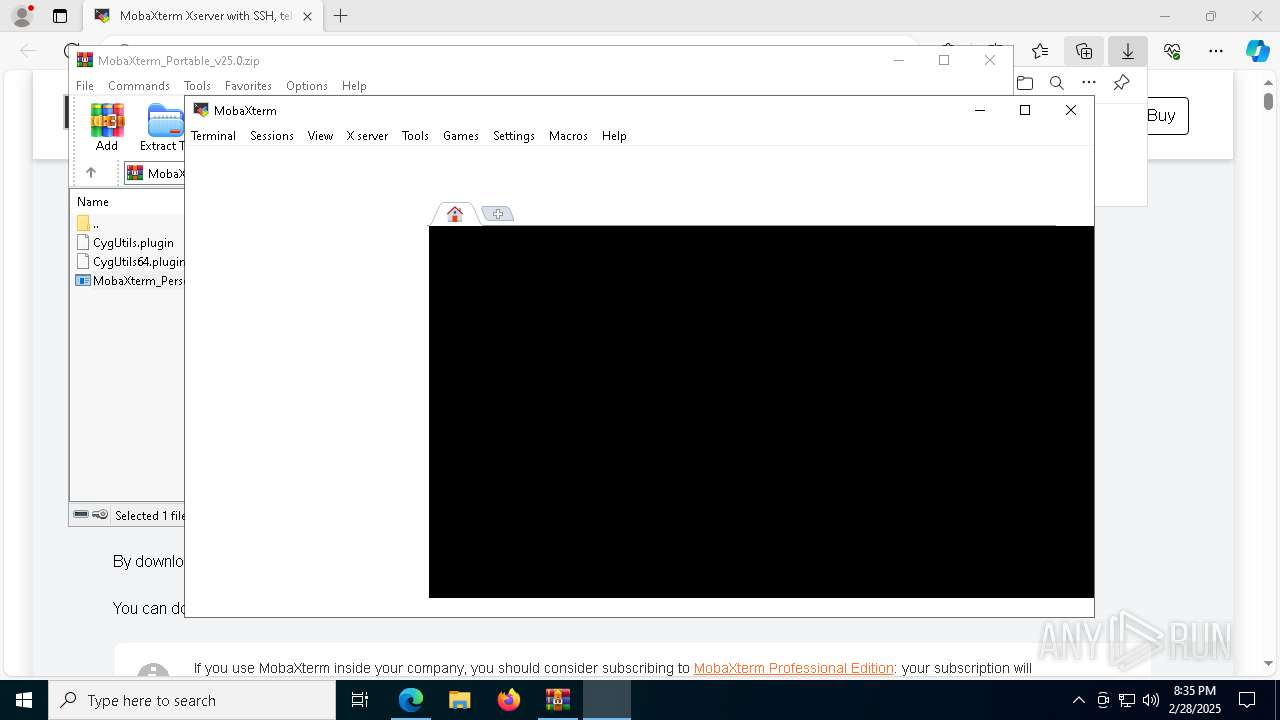Add a new tab in MobaXterm

(497, 214)
